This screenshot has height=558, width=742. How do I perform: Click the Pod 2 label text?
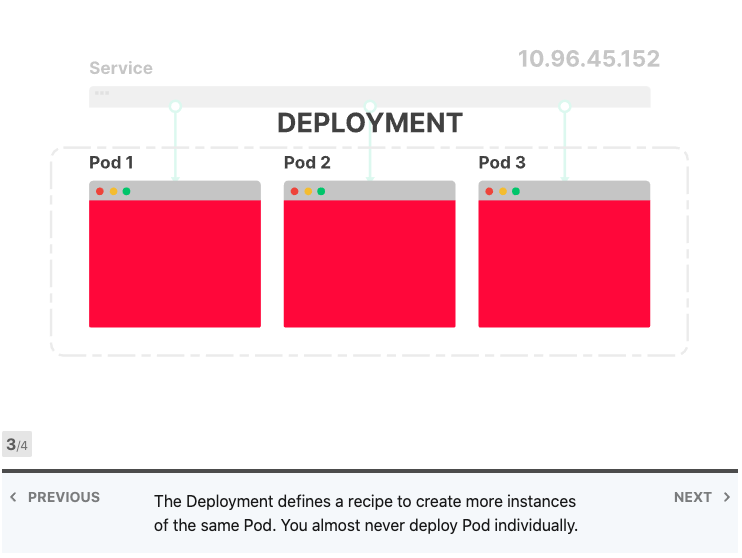tap(307, 162)
